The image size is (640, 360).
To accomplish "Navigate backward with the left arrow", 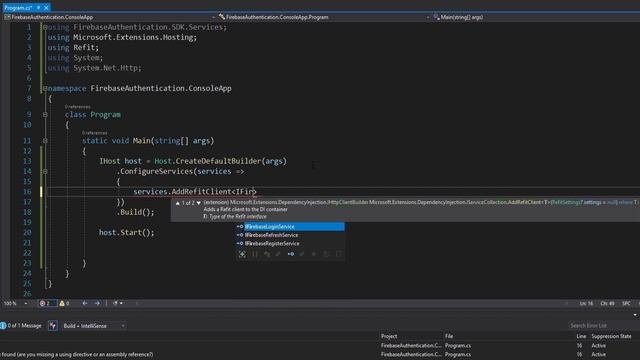I will pyautogui.click(x=85, y=304).
